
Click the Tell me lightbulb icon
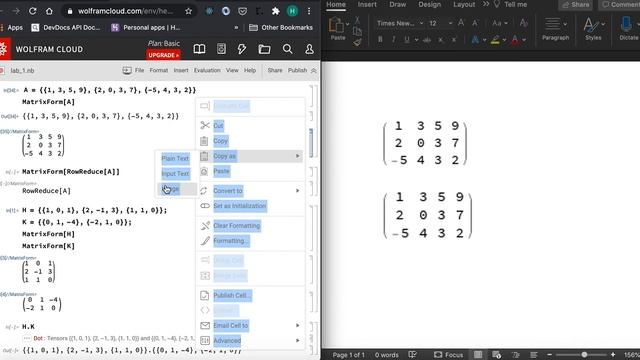497,4
